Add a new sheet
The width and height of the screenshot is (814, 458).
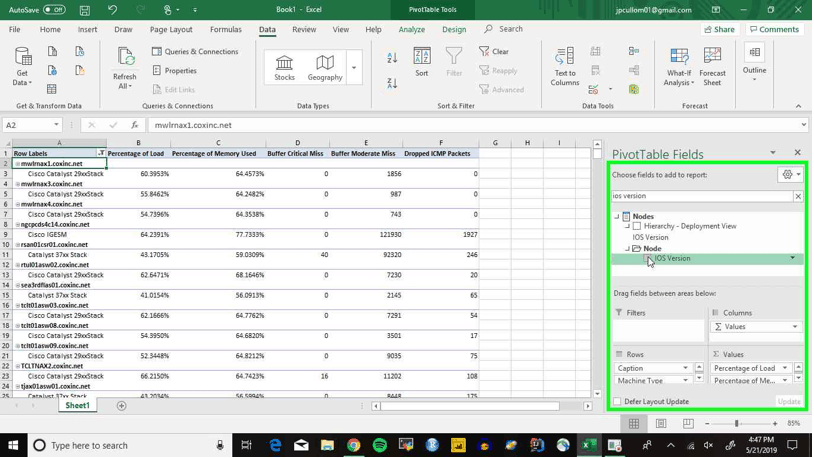tap(121, 406)
